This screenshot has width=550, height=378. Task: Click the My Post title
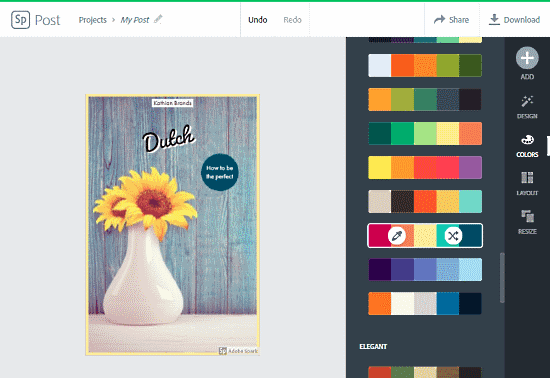point(135,20)
